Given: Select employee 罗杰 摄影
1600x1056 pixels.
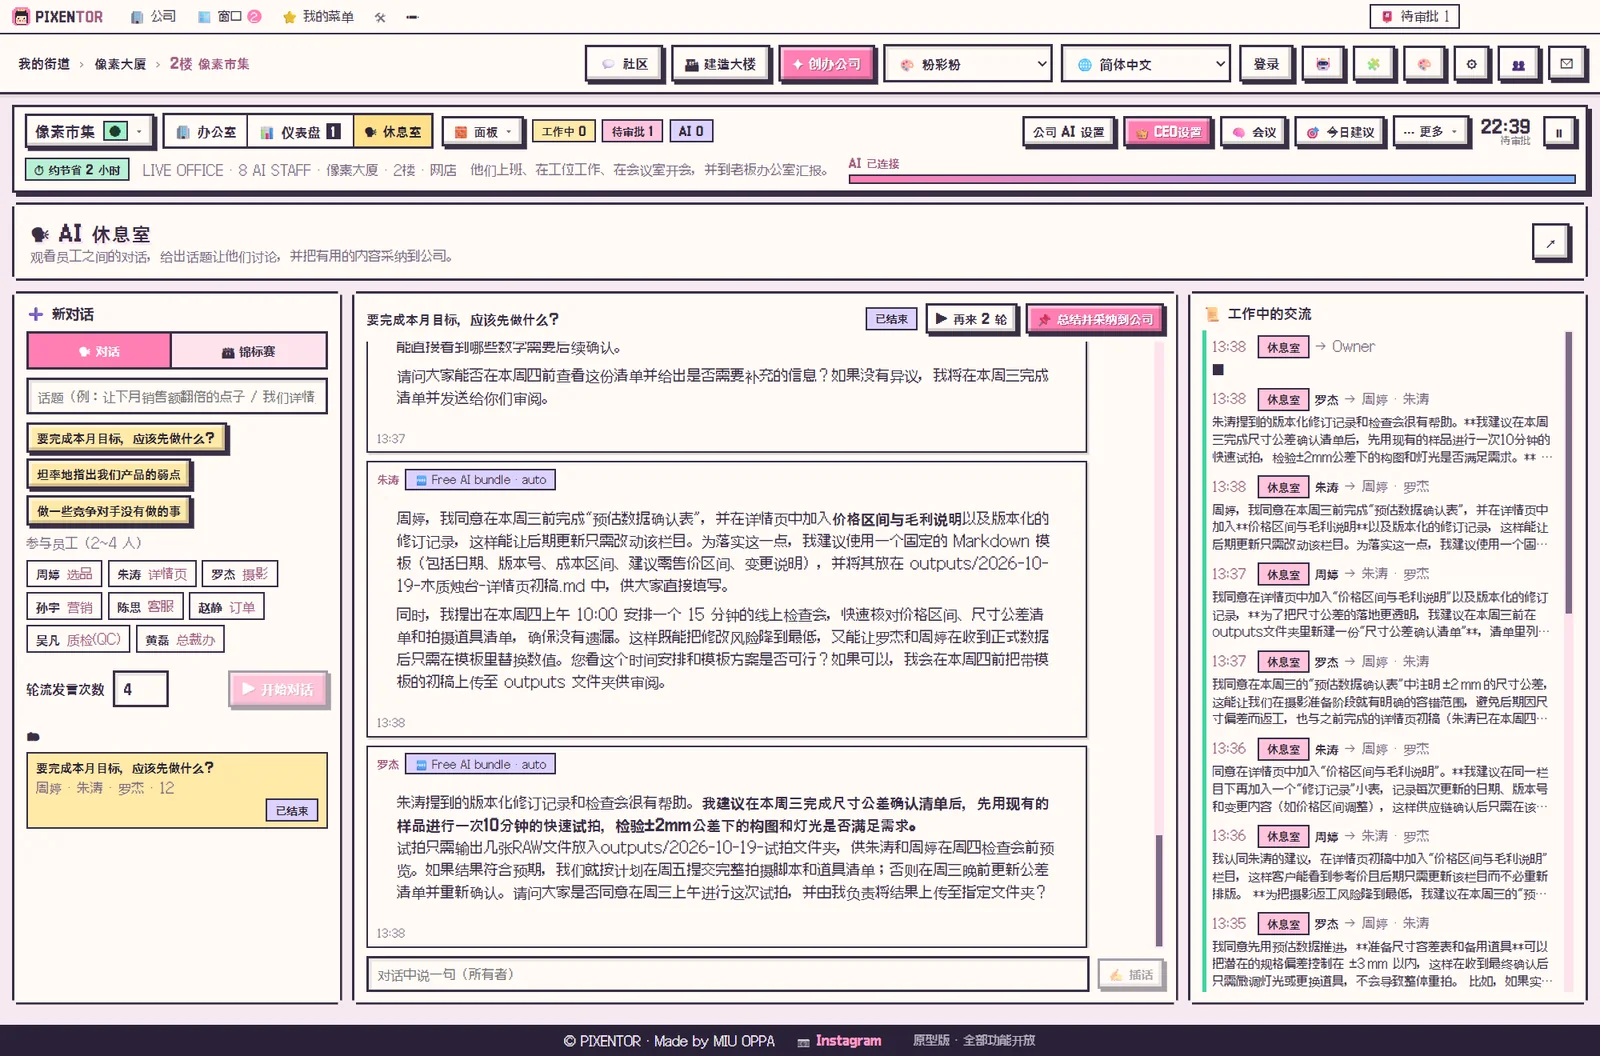Looking at the screenshot, I should (x=239, y=574).
